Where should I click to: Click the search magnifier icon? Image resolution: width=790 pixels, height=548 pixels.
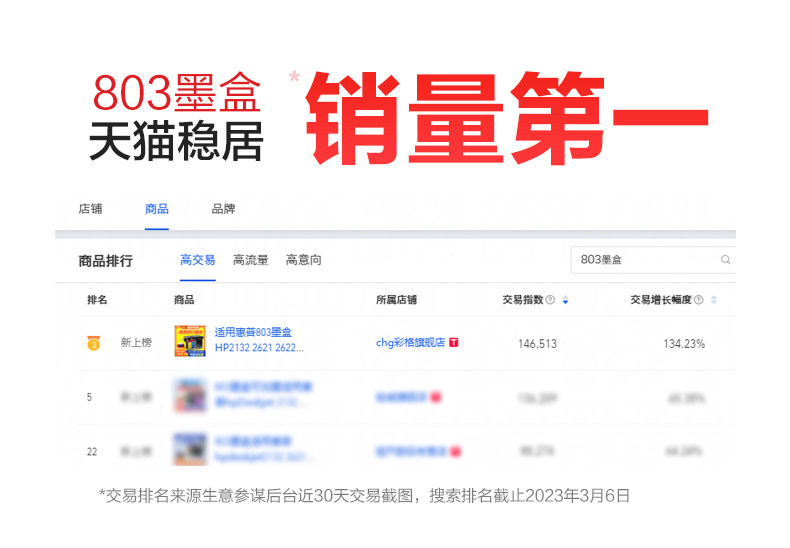click(726, 260)
